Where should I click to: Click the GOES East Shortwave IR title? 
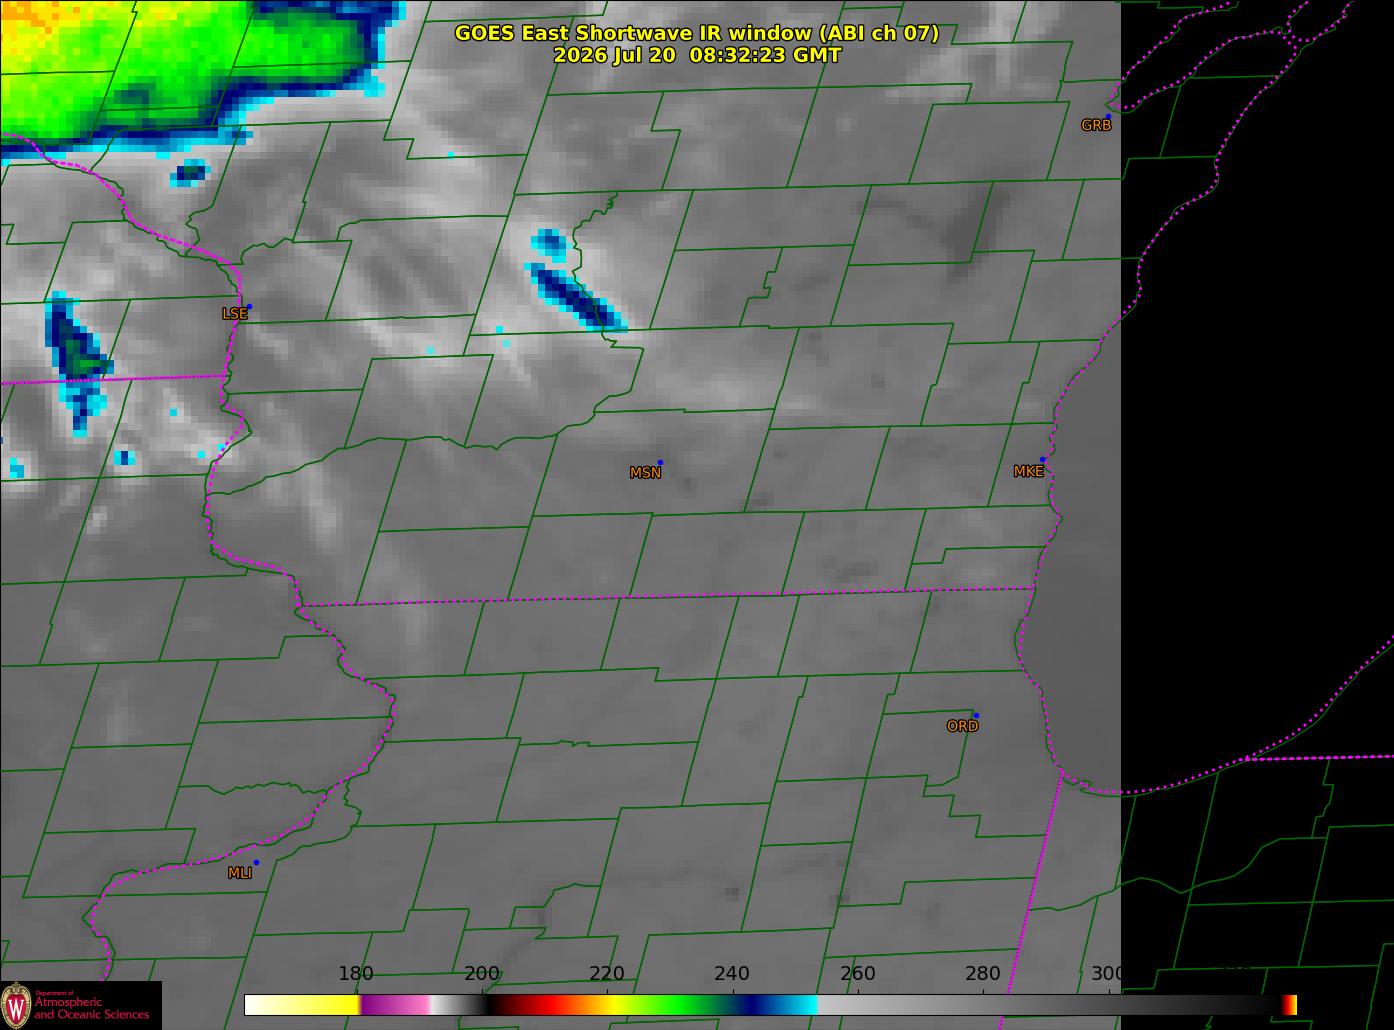[697, 33]
